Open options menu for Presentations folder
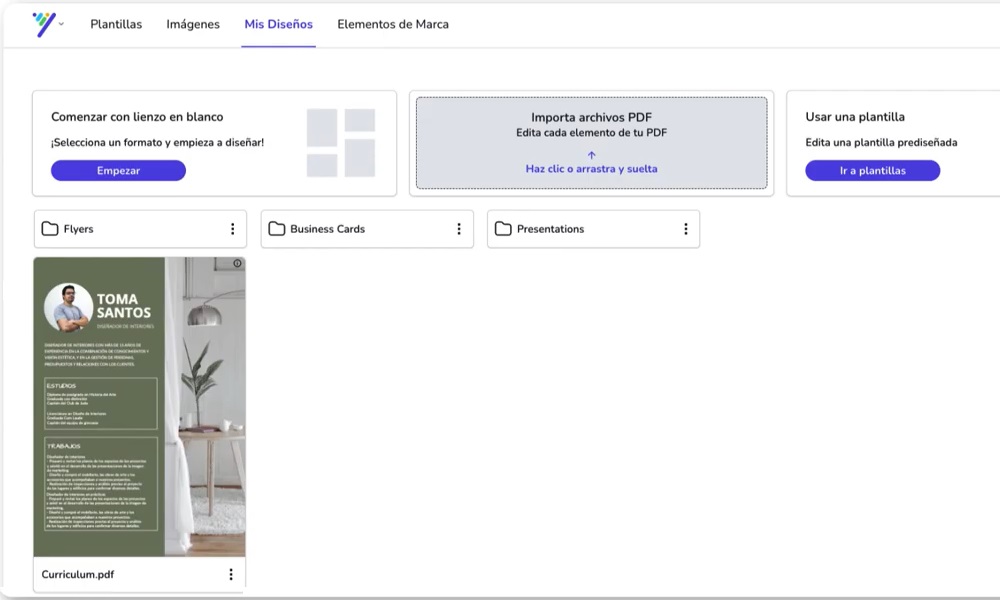The image size is (1000, 600). click(x=685, y=229)
